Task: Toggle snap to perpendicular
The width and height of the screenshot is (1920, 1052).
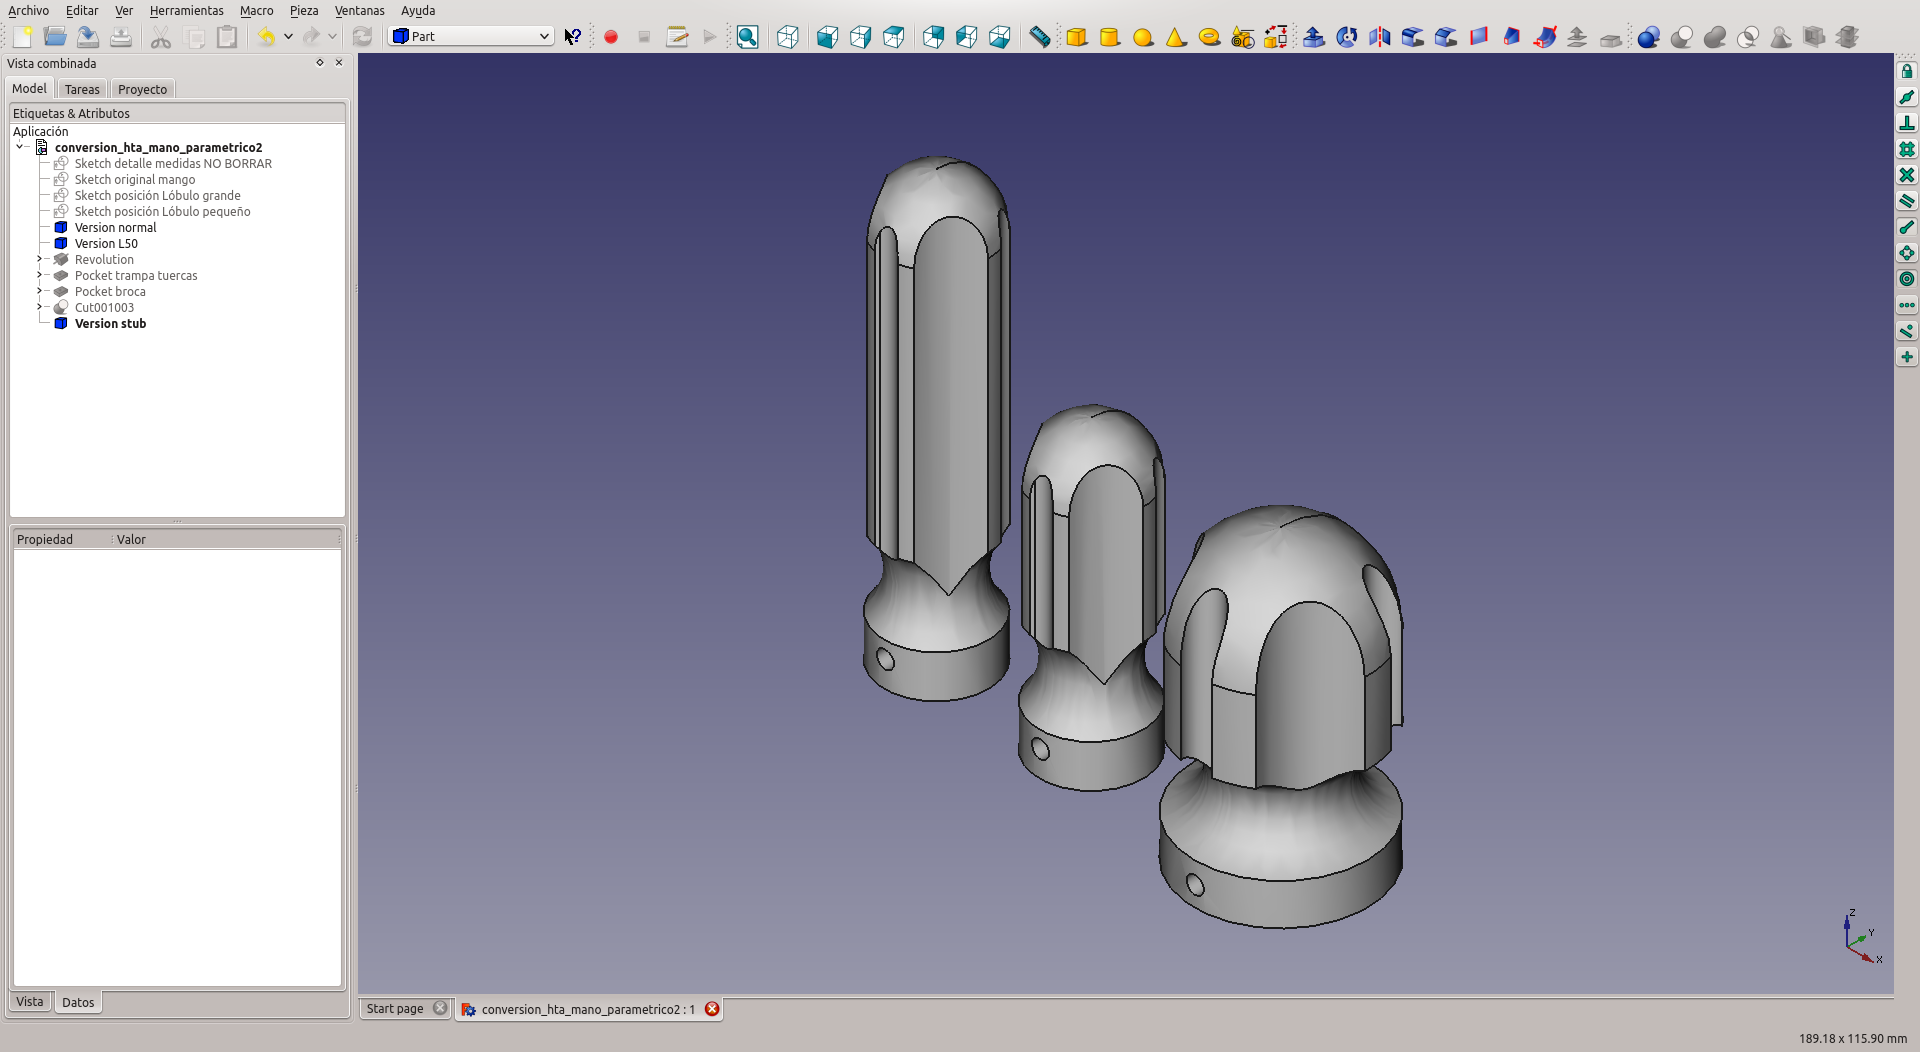Action: tap(1907, 123)
